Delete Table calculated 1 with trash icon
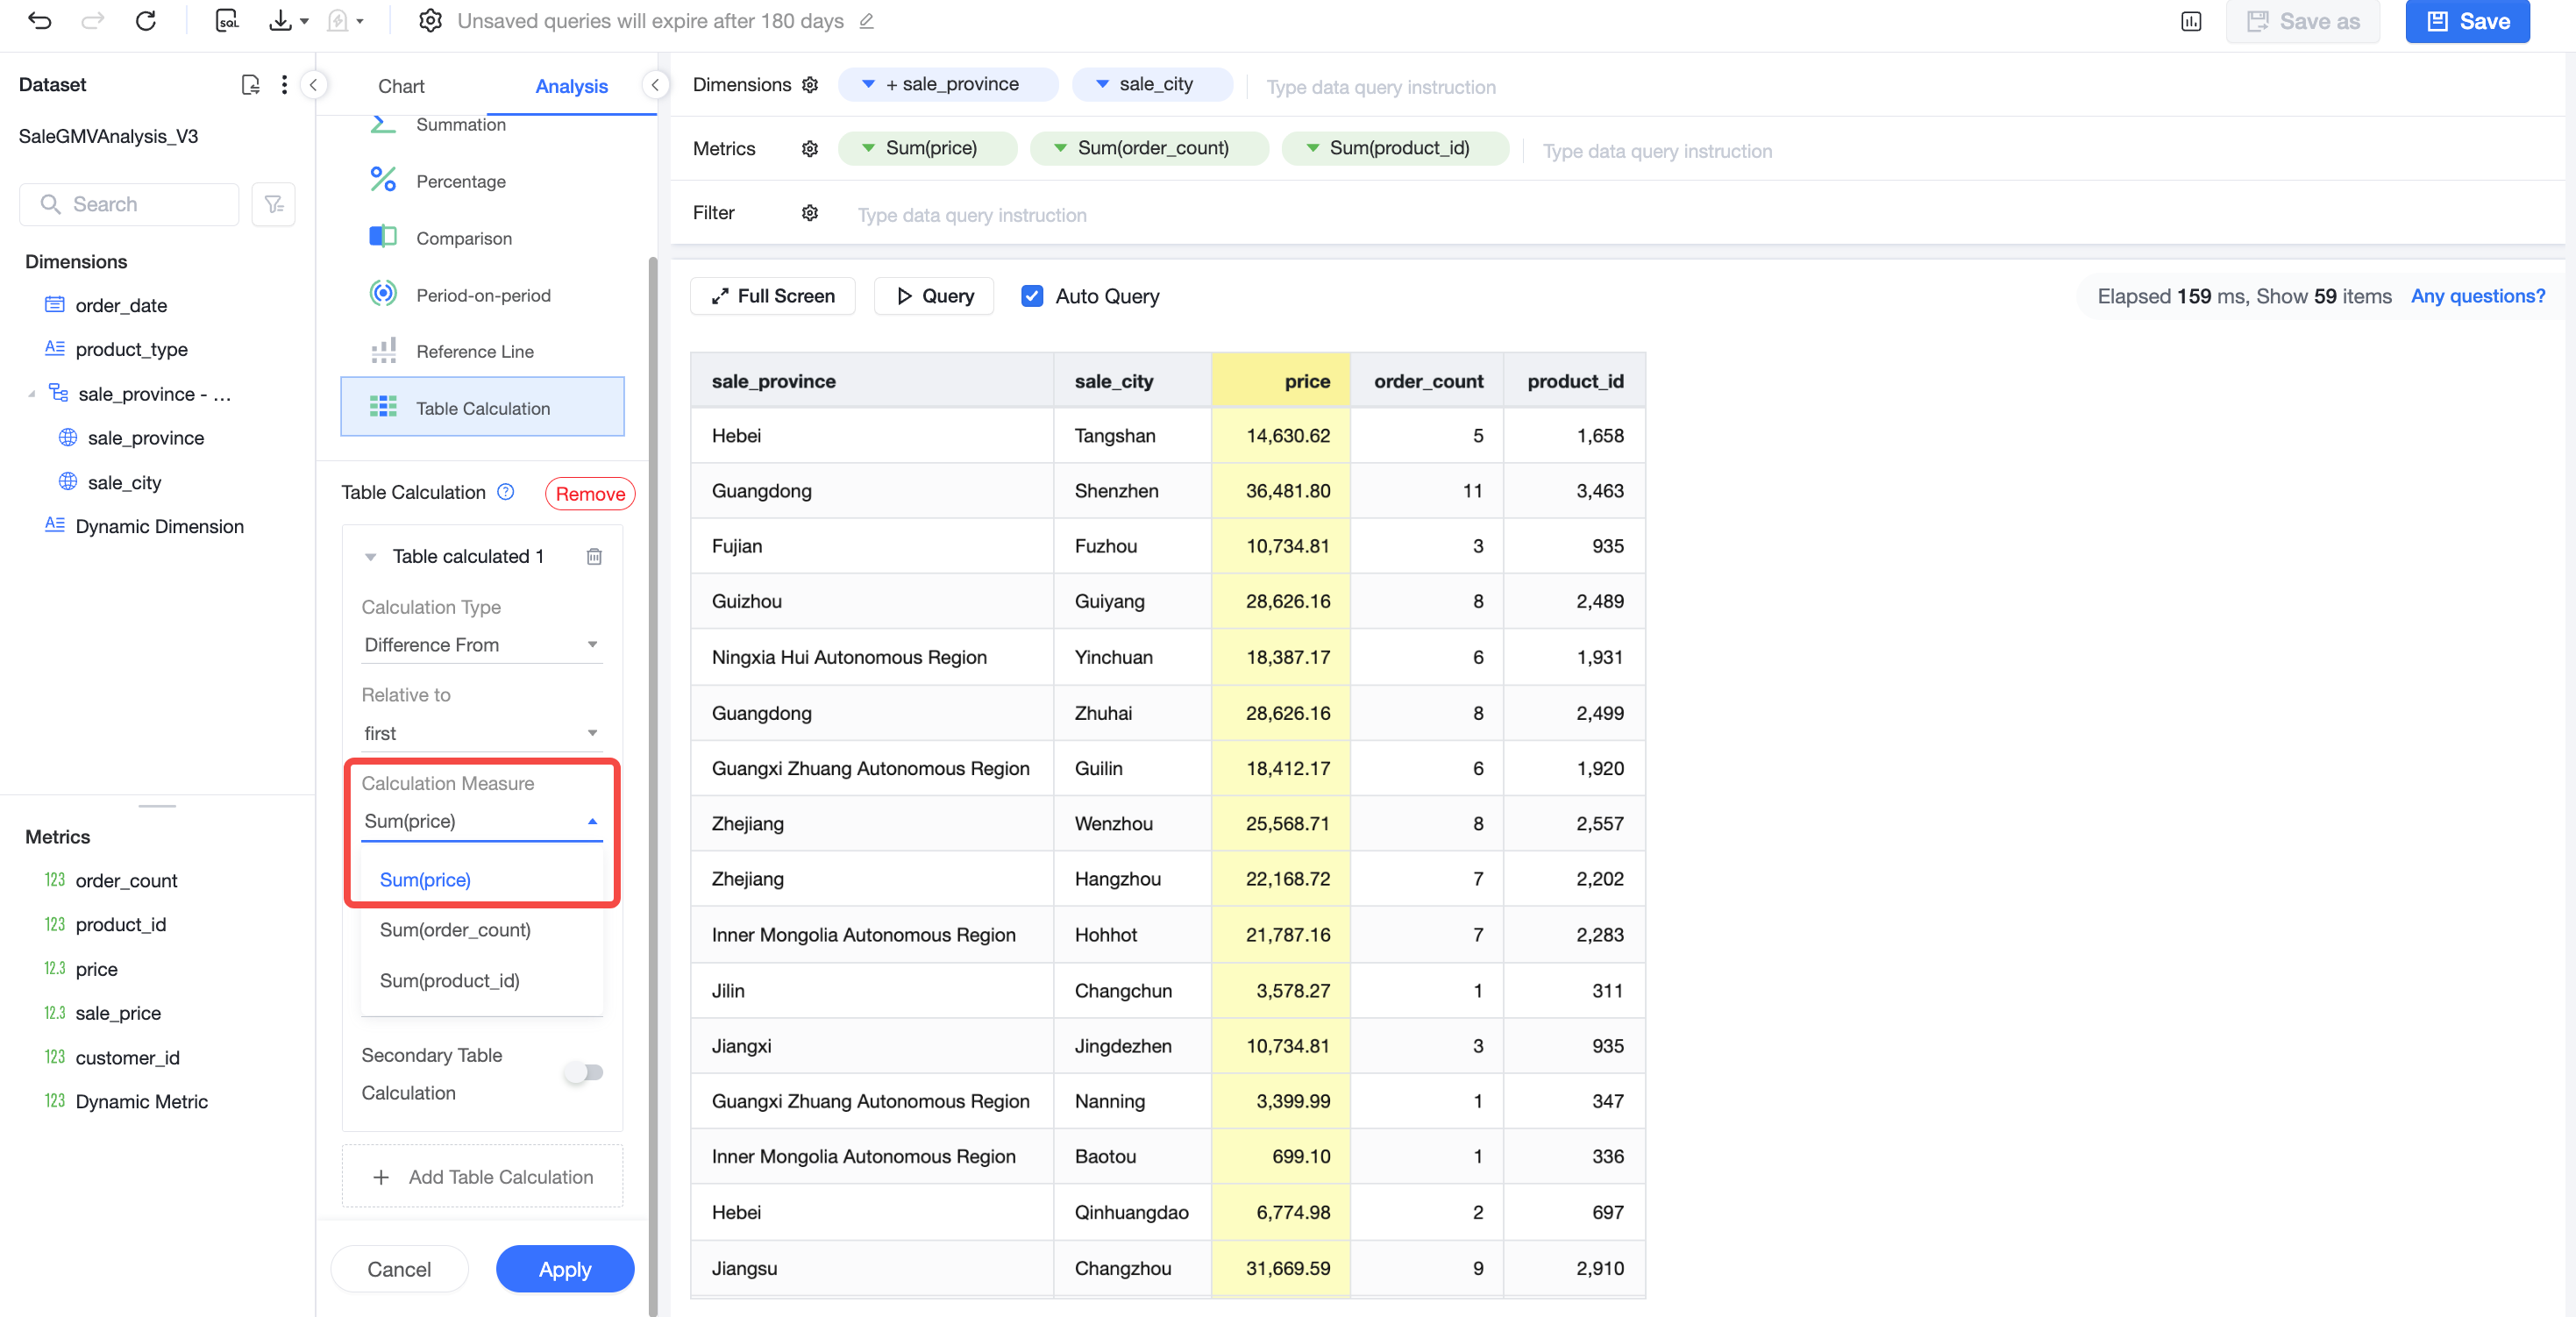This screenshot has width=2576, height=1317. [x=594, y=556]
